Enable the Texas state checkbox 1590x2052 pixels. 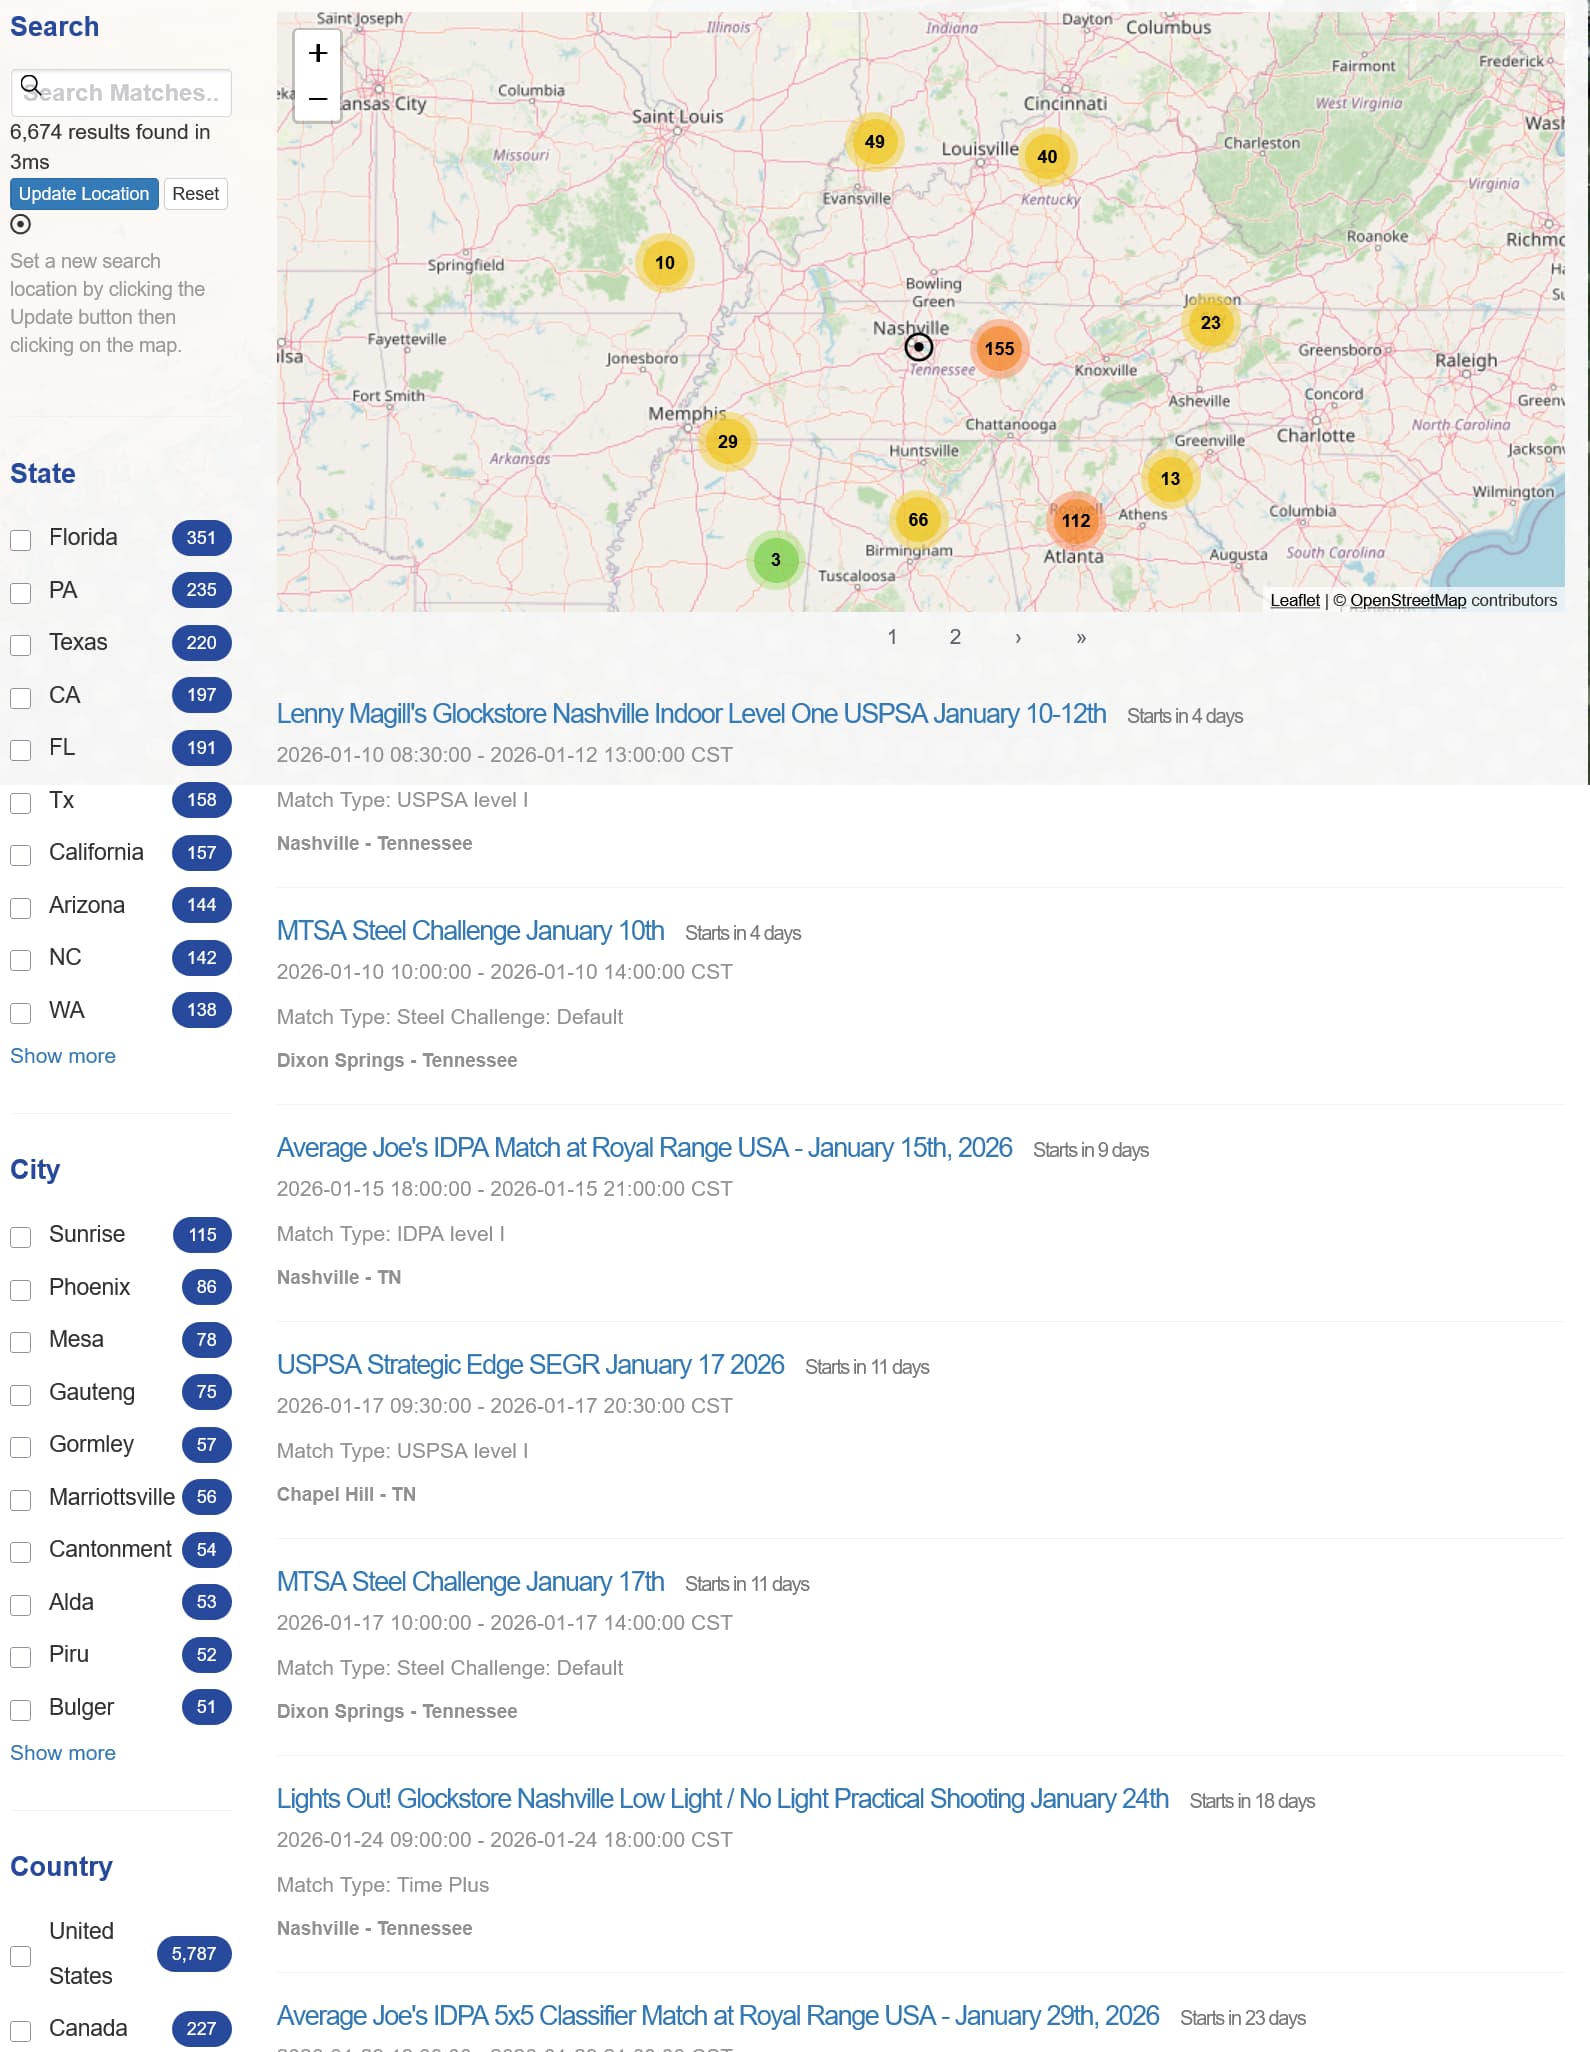(21, 645)
